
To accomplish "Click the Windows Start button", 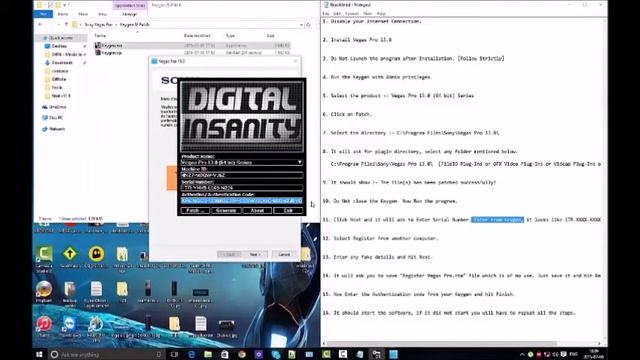I will pos(39,354).
